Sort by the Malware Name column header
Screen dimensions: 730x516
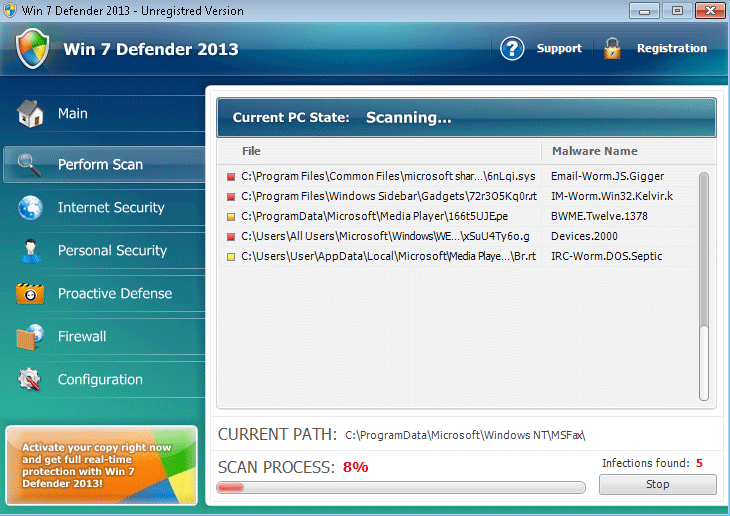(x=594, y=151)
